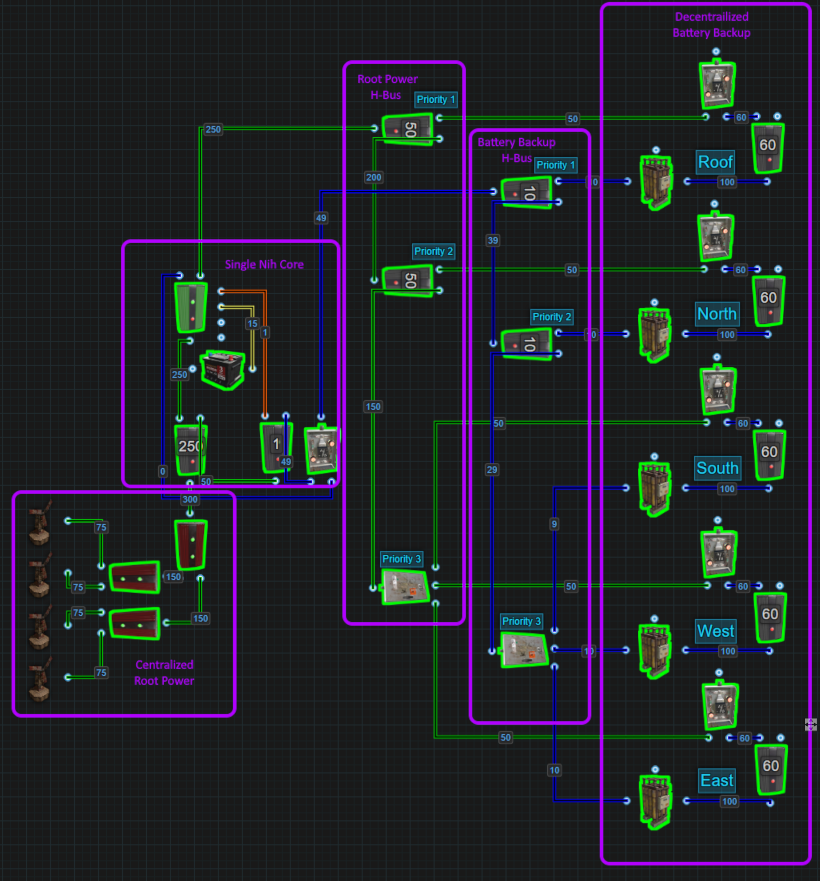Click the 29 wire value label
The width and height of the screenshot is (820, 881).
tap(492, 470)
